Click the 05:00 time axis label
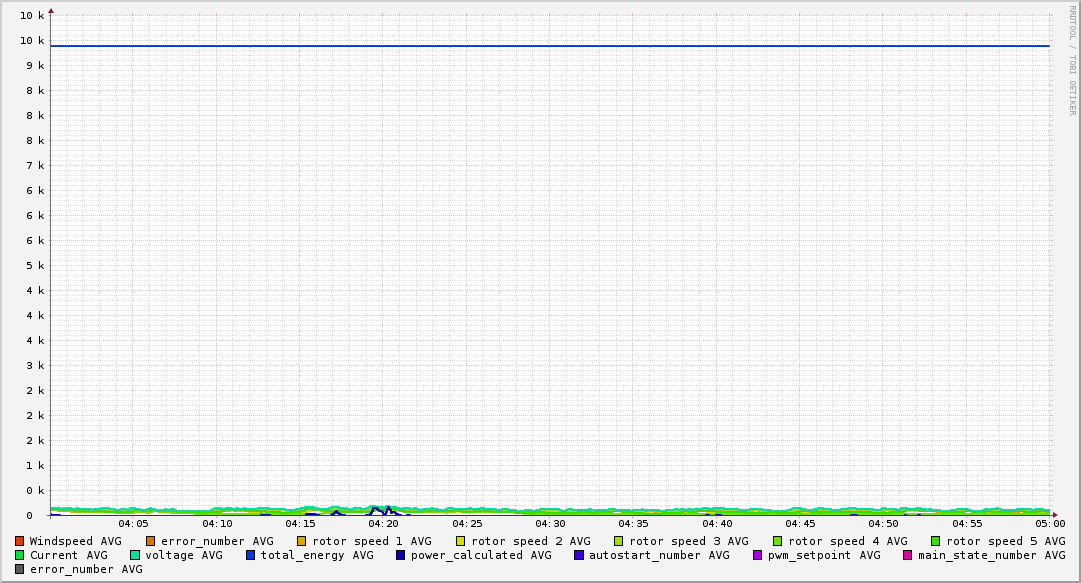The image size is (1081, 583). click(x=1049, y=523)
